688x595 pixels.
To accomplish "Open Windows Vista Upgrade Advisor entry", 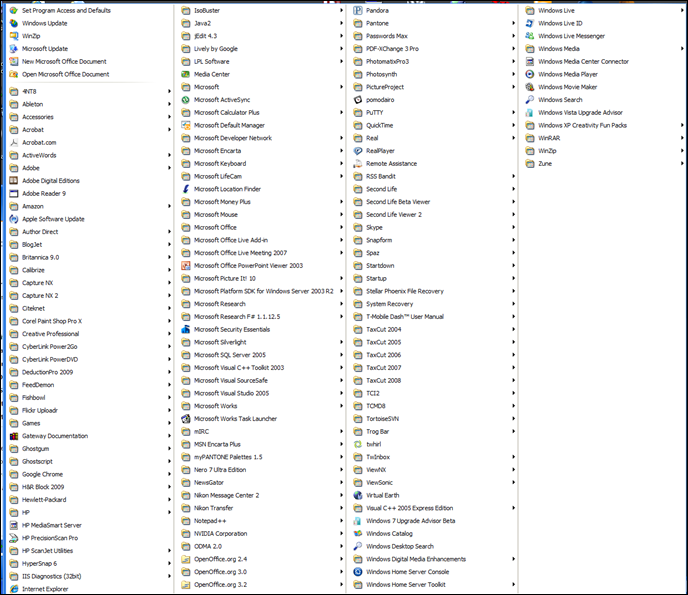I will click(x=580, y=112).
